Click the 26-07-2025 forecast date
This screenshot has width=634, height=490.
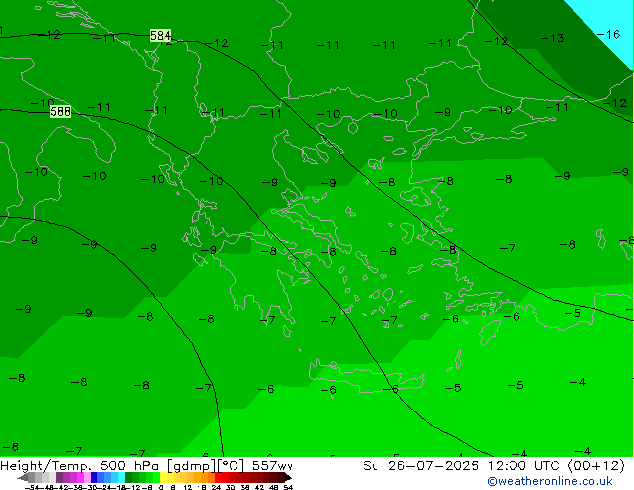(433, 466)
